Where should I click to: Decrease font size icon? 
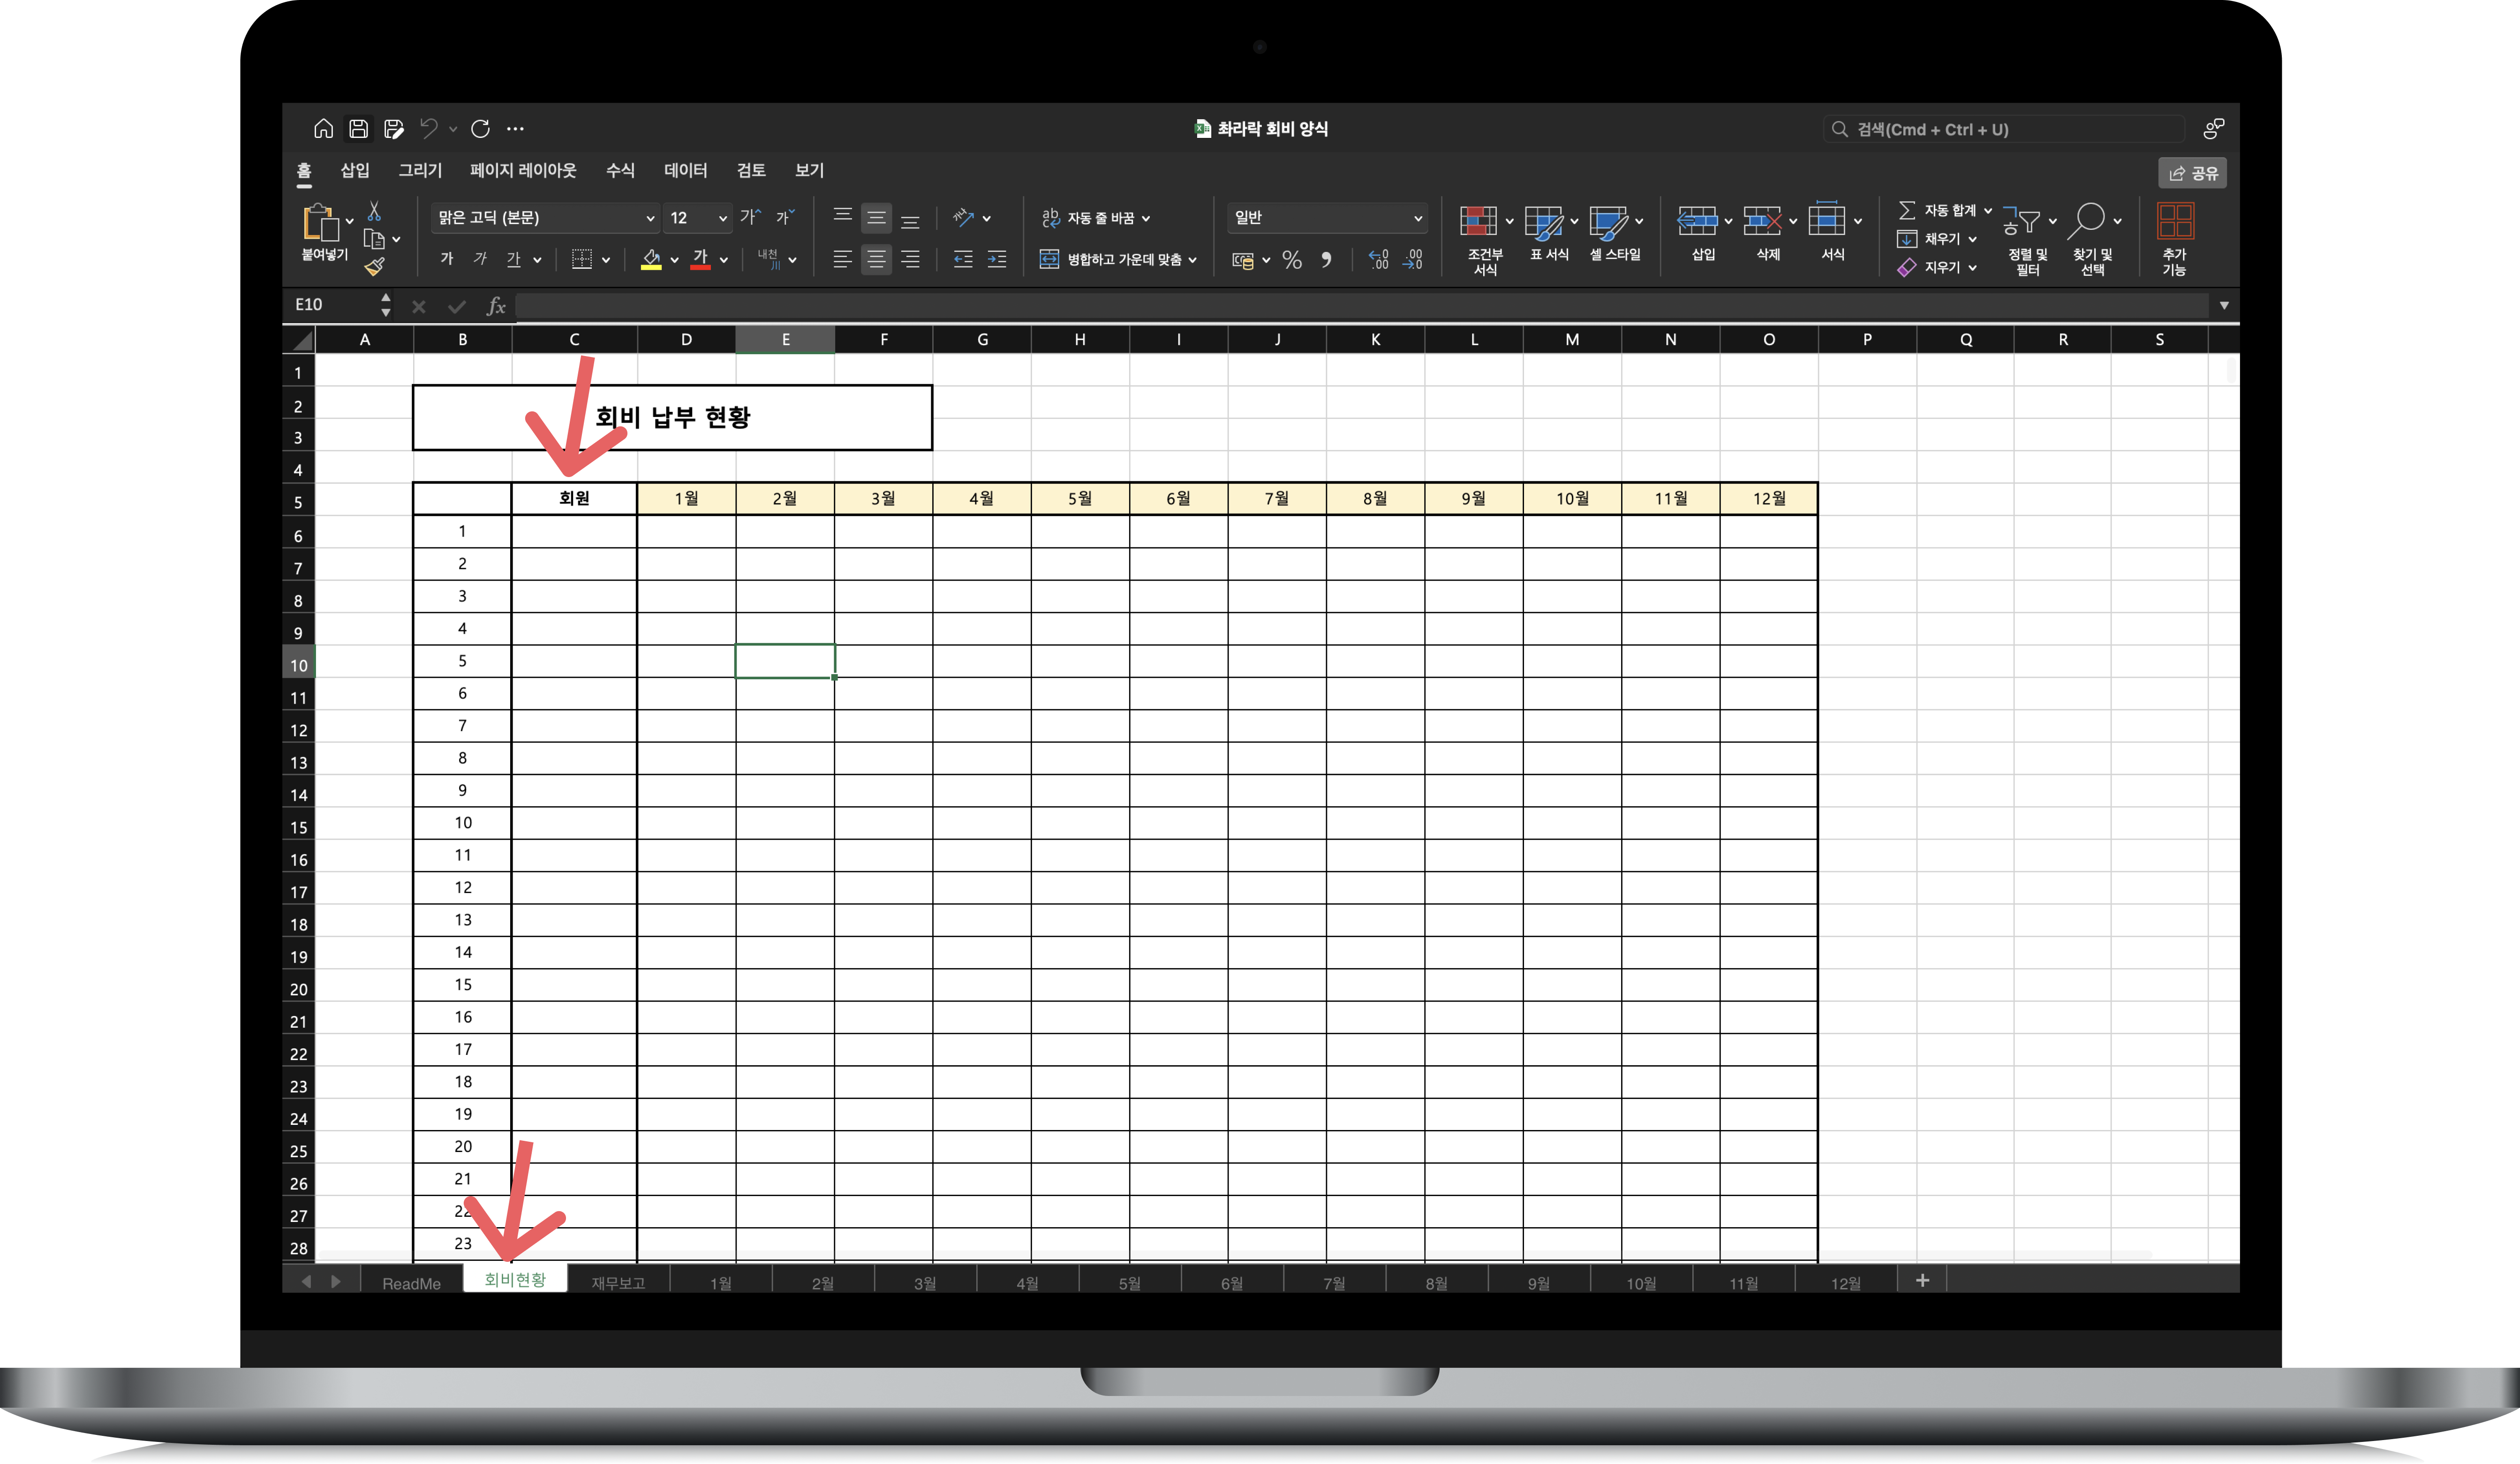coord(786,217)
